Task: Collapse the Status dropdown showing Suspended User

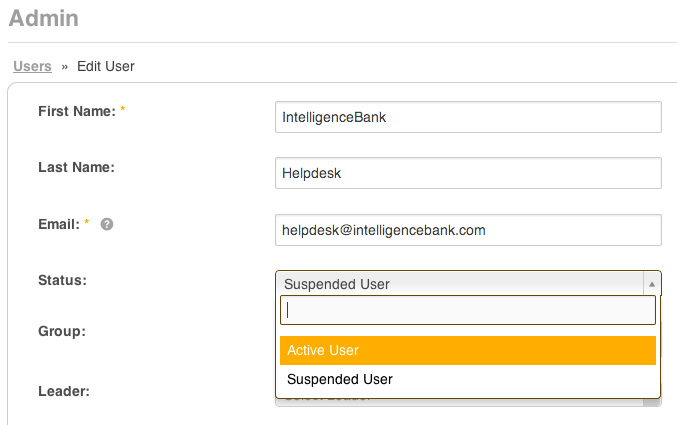Action: (468, 284)
